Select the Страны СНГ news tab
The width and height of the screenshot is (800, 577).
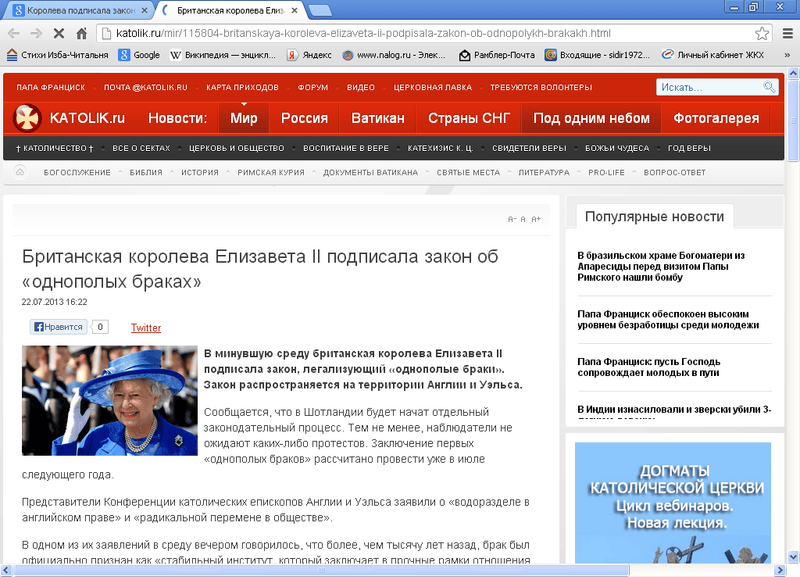pyautogui.click(x=469, y=118)
